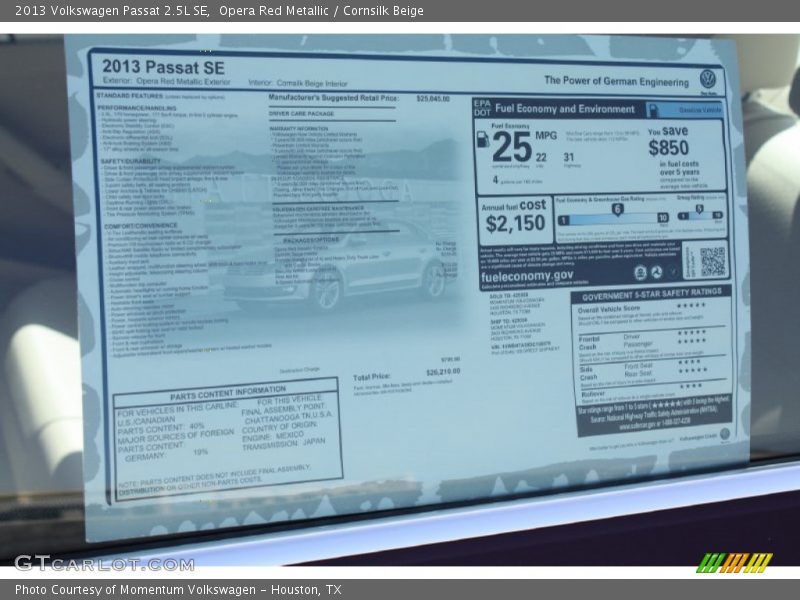Click the fuel pump icon beside 25 MPG
This screenshot has width=800, height=600.
[483, 141]
